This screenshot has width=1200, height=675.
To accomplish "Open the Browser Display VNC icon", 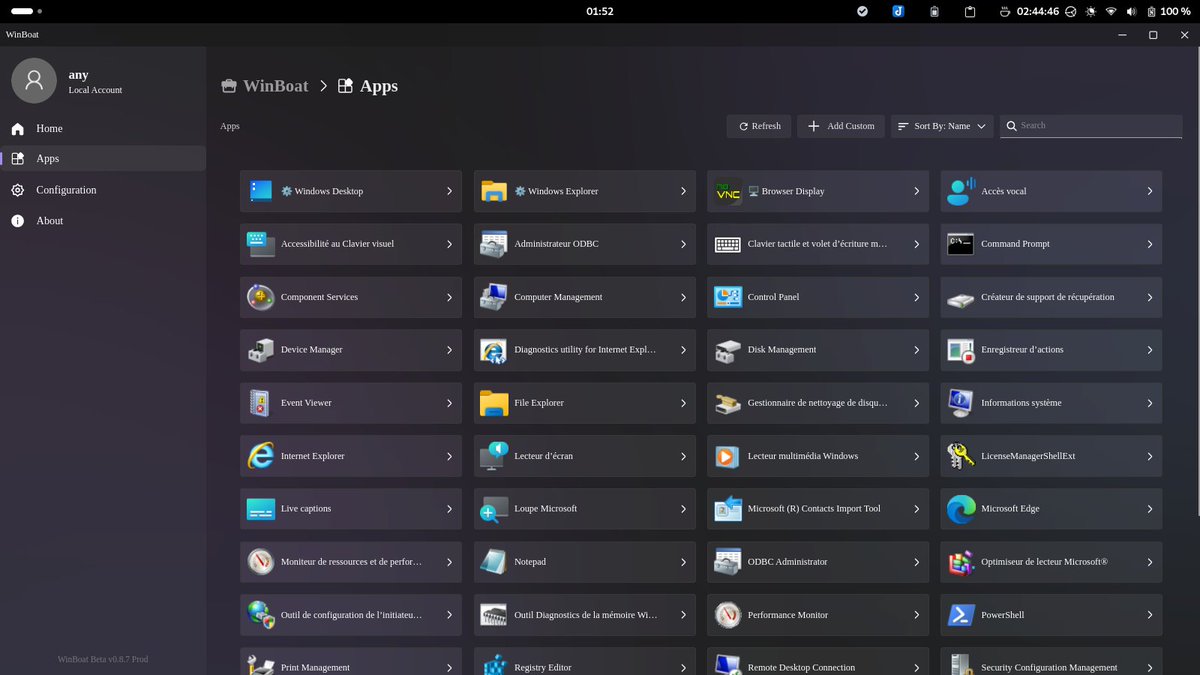I will point(728,191).
